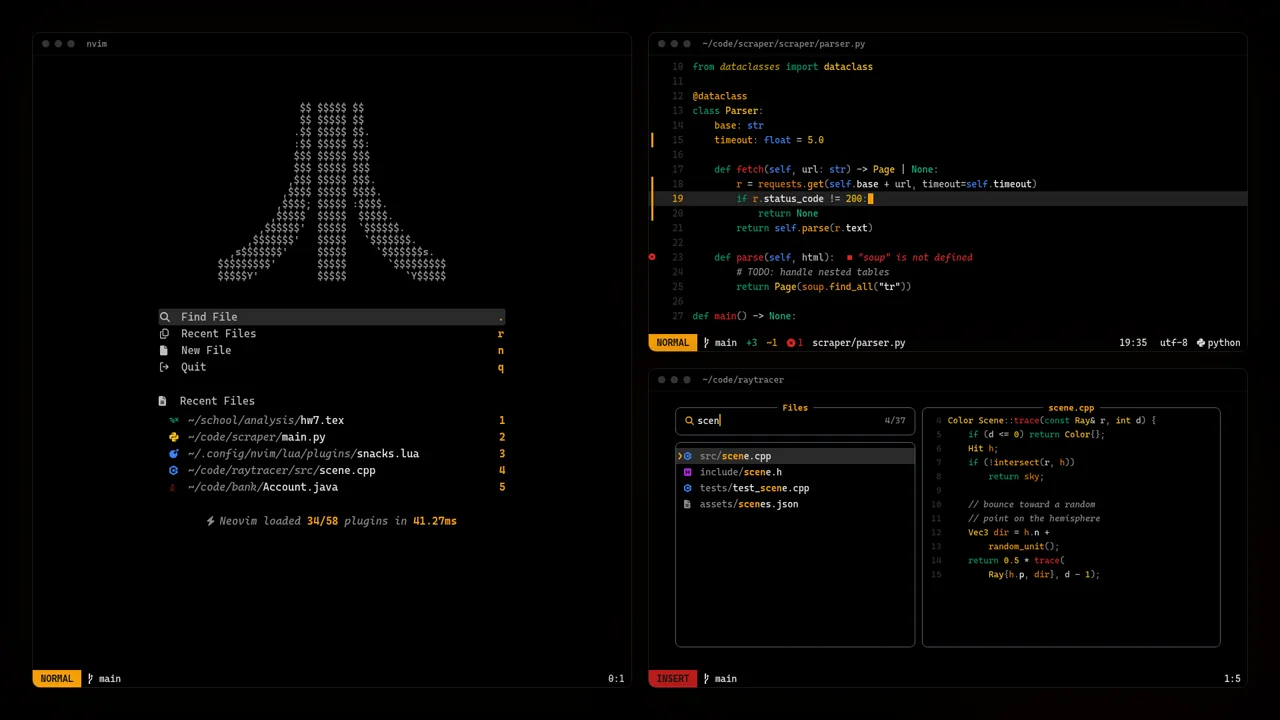Select tests/test_scene.cpp picker result
Image resolution: width=1280 pixels, height=720 pixels.
(795, 488)
